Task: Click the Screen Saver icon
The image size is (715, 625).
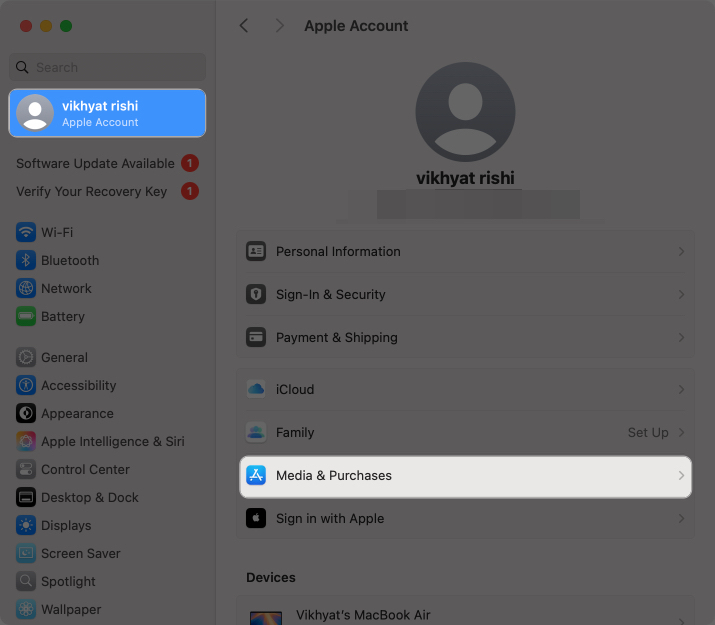Action: (x=26, y=553)
